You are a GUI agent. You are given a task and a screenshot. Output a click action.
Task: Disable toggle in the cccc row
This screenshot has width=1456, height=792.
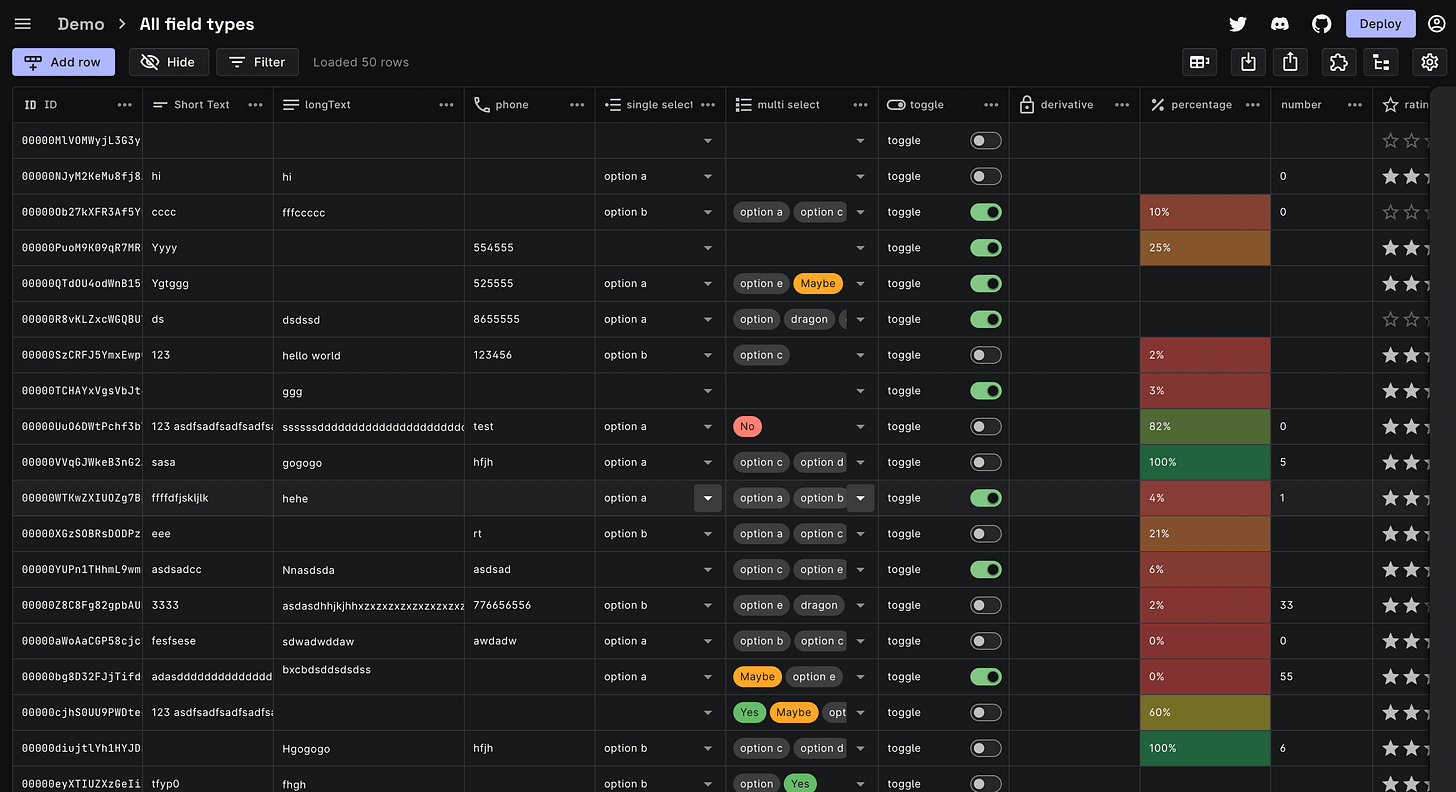985,212
